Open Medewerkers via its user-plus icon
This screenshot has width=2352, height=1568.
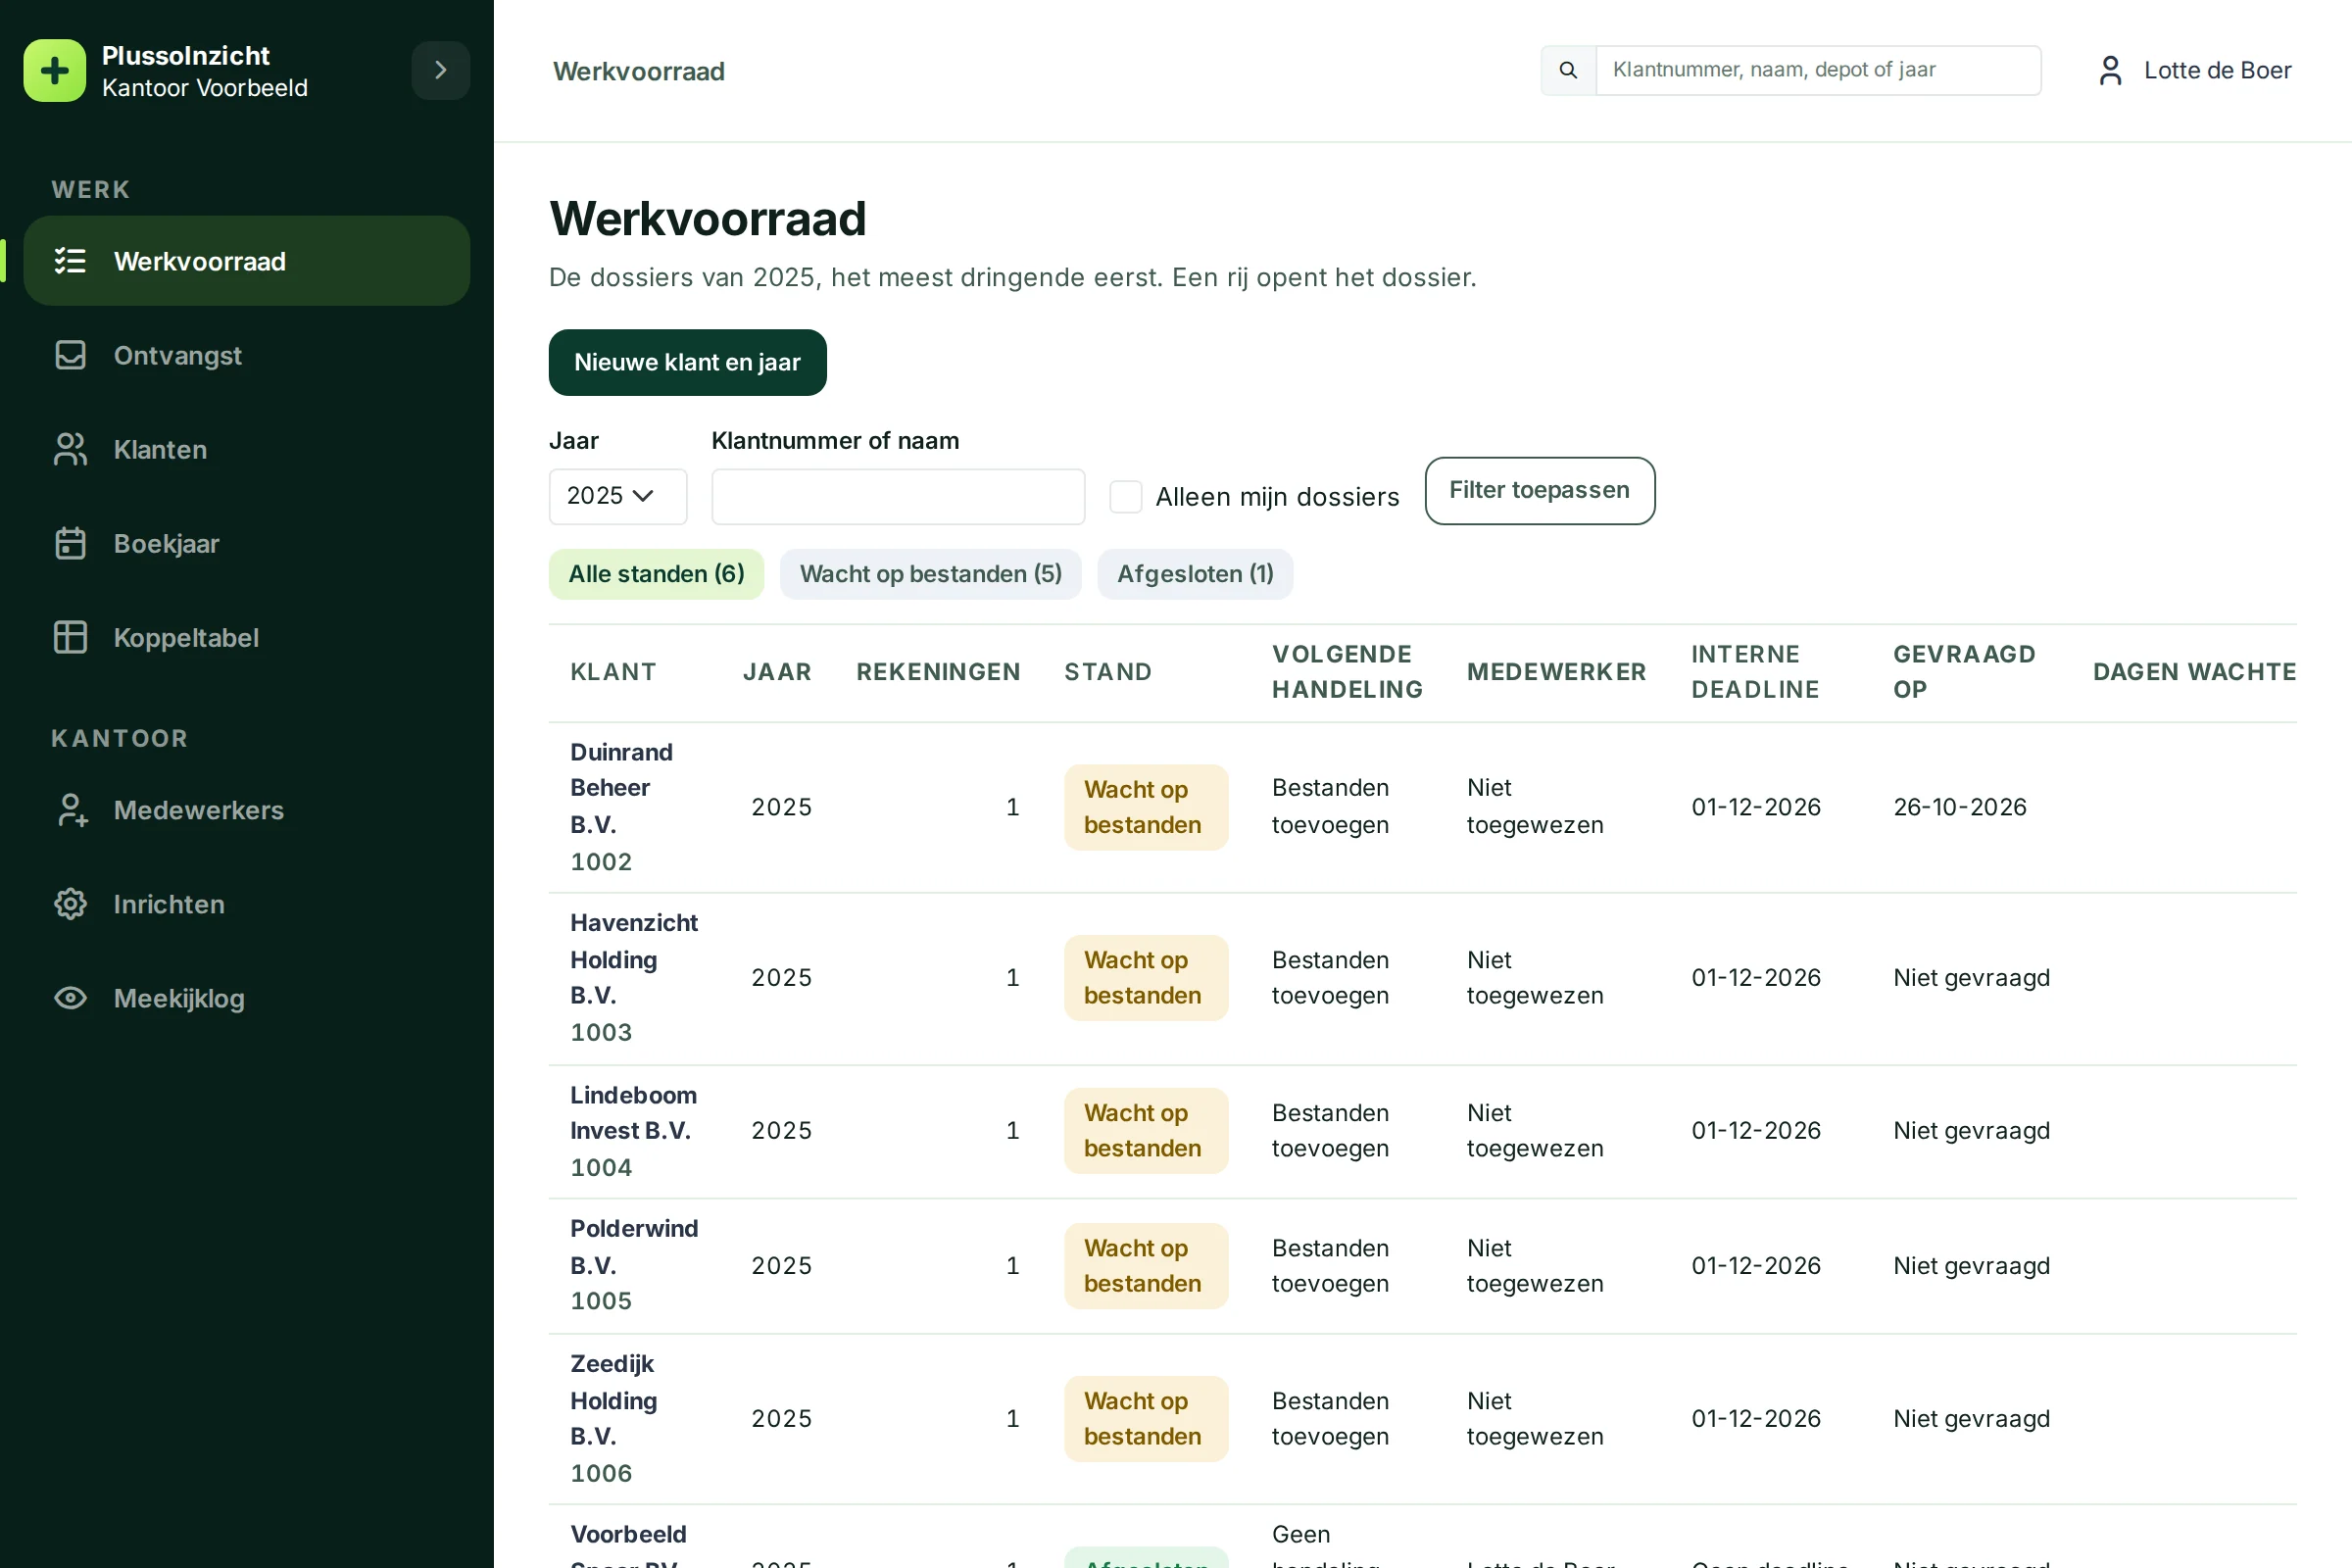70,810
